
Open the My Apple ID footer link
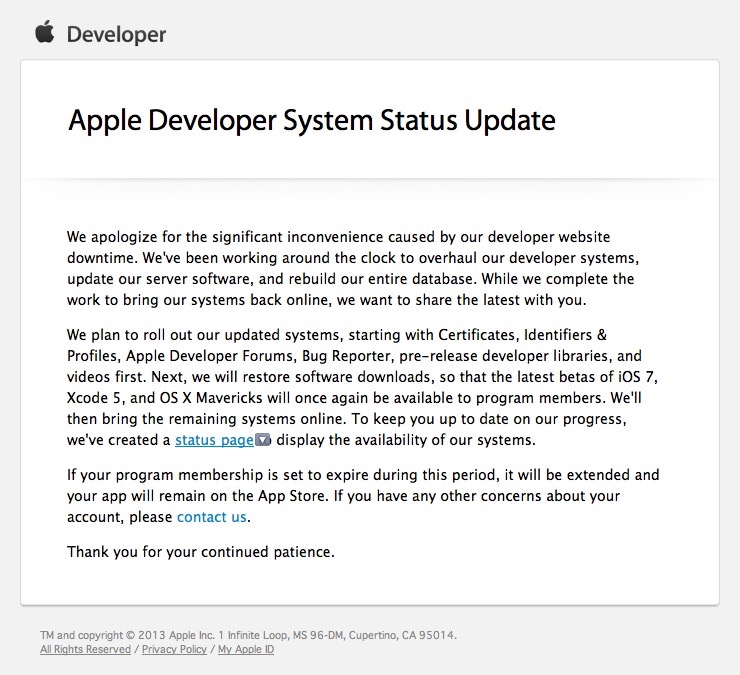246,650
